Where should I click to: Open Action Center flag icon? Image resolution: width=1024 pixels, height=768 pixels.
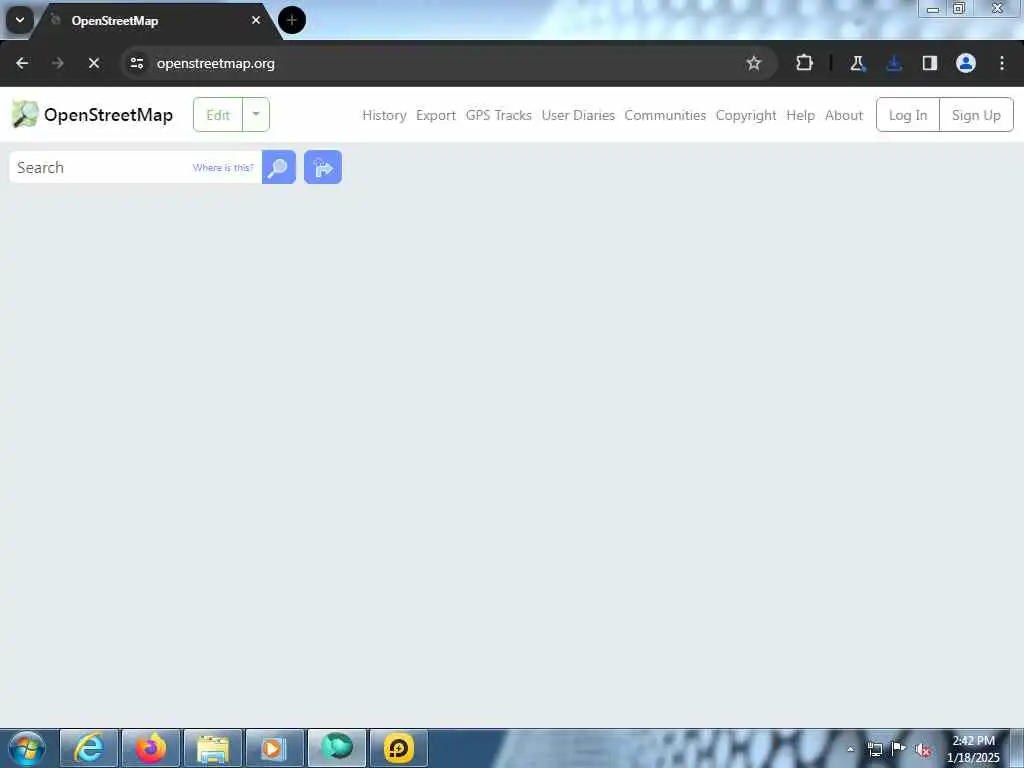pos(899,749)
